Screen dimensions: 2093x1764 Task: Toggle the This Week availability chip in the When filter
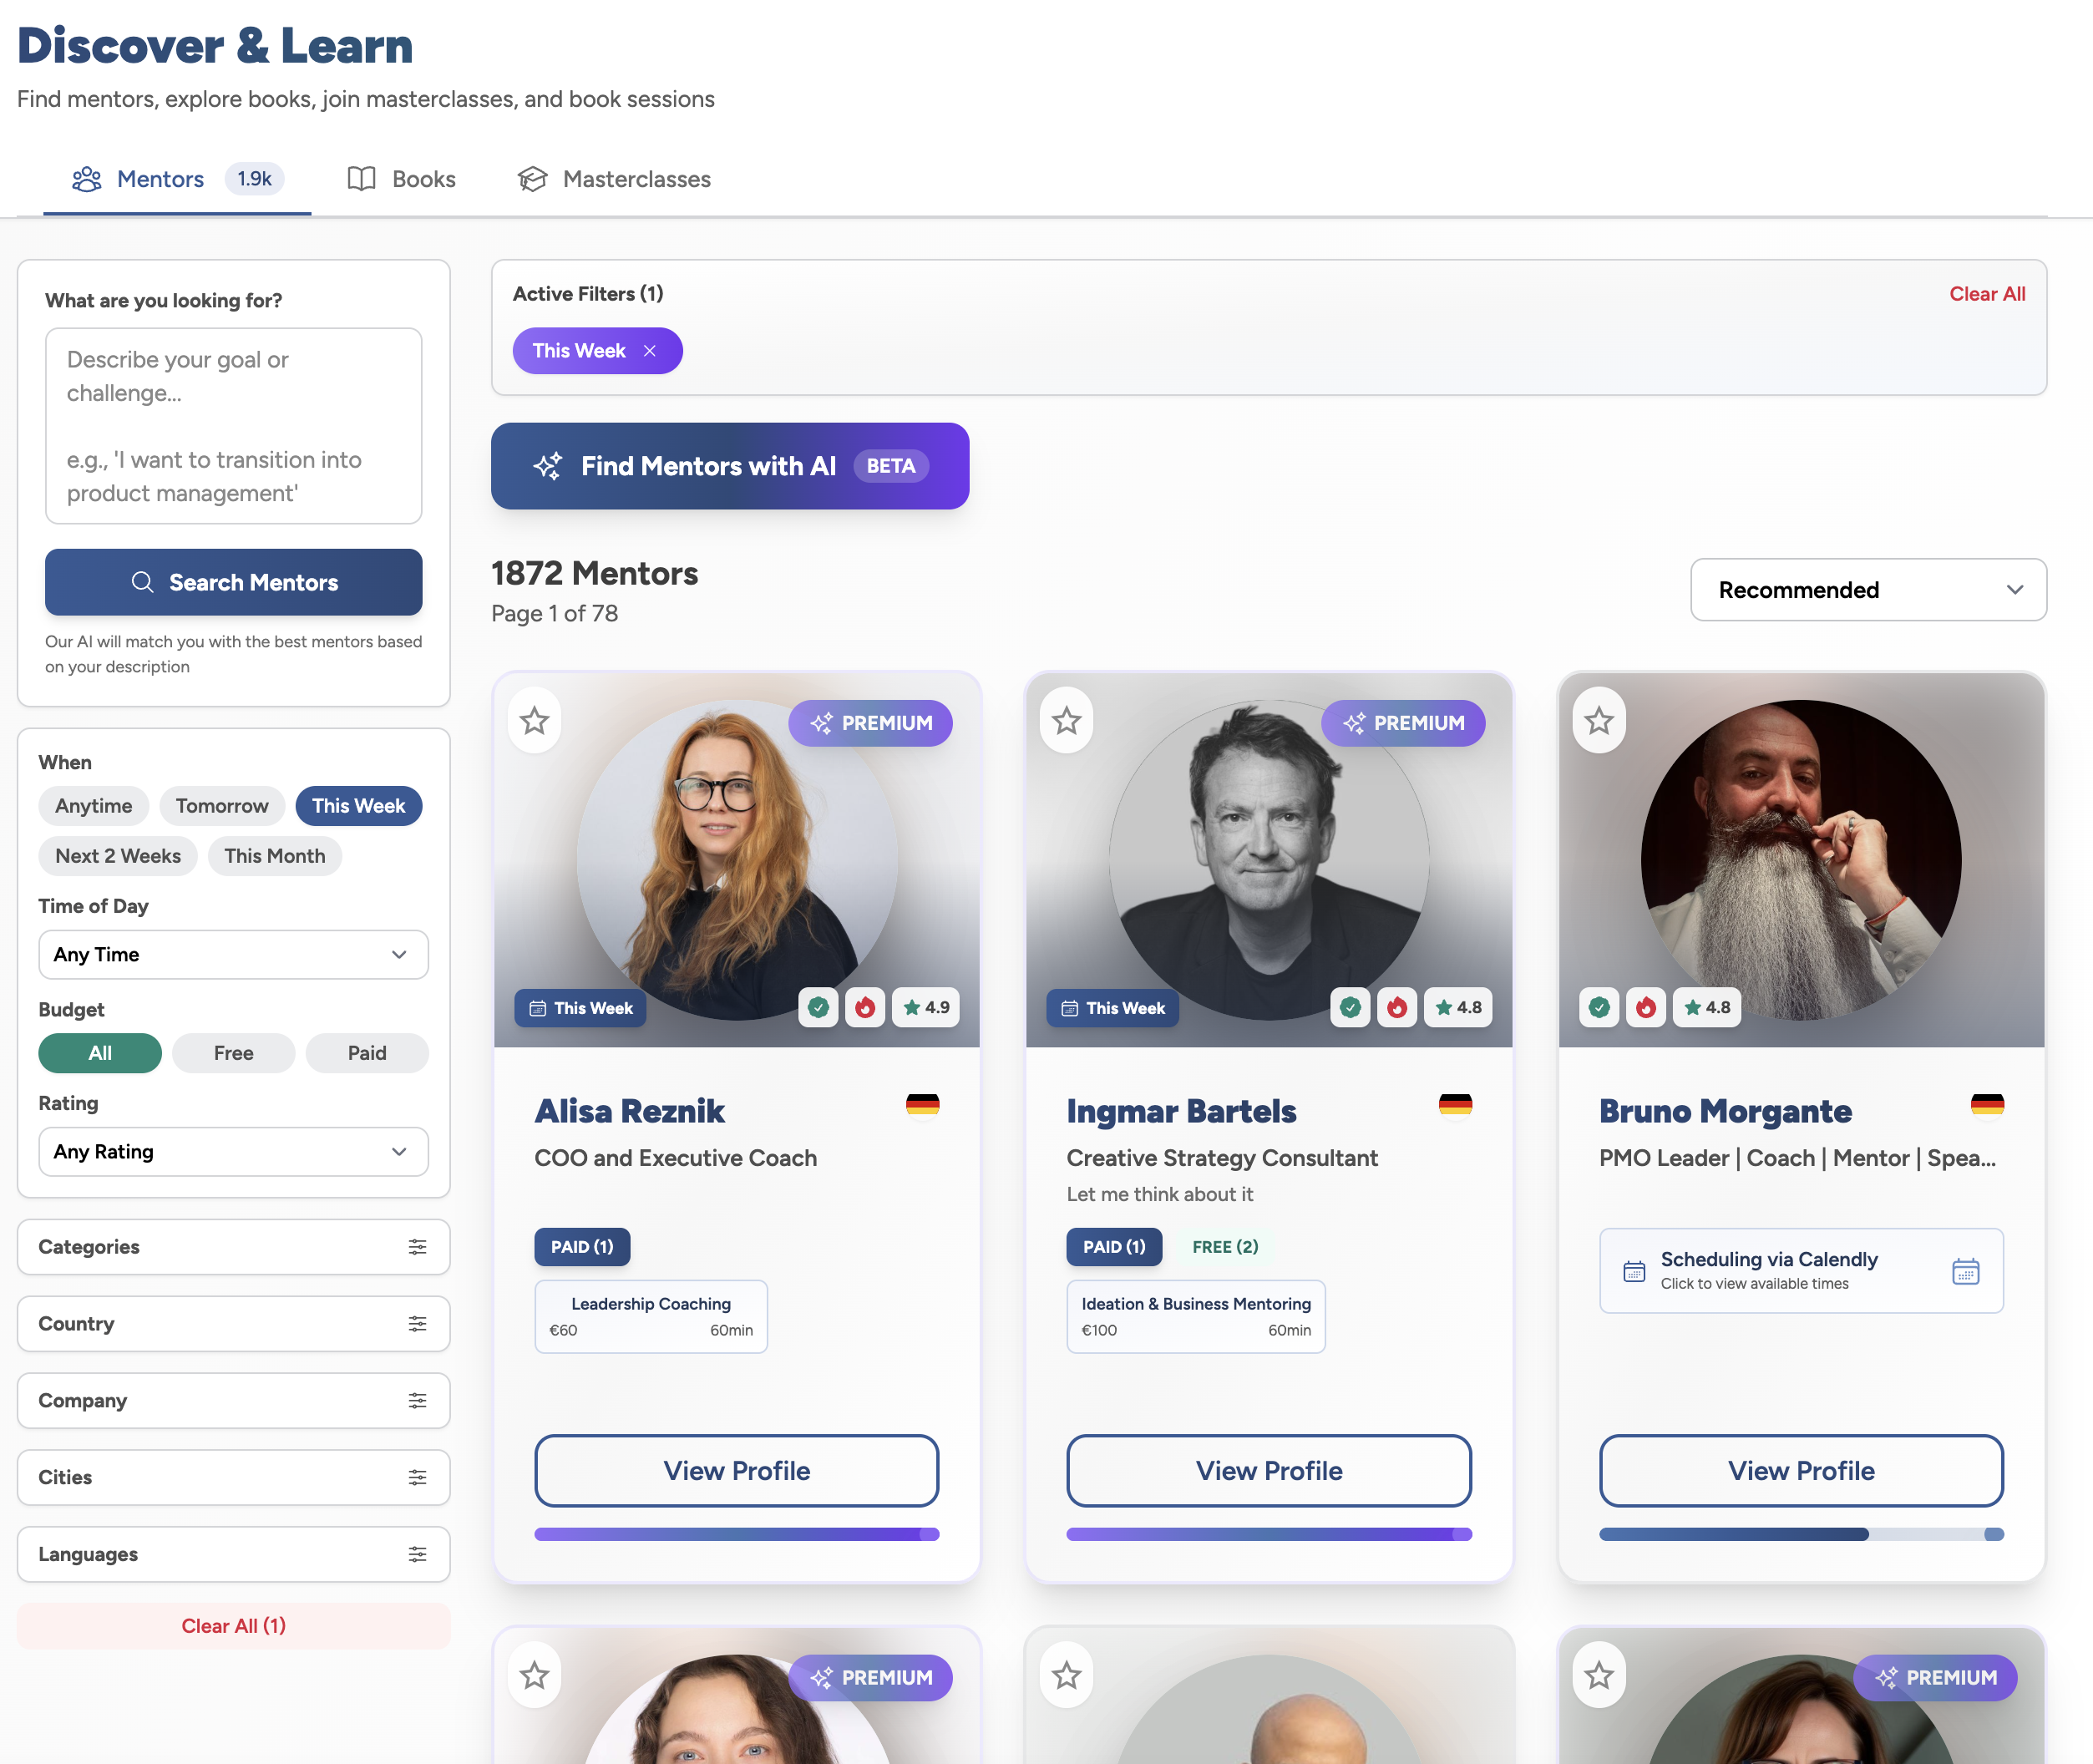pyautogui.click(x=359, y=806)
